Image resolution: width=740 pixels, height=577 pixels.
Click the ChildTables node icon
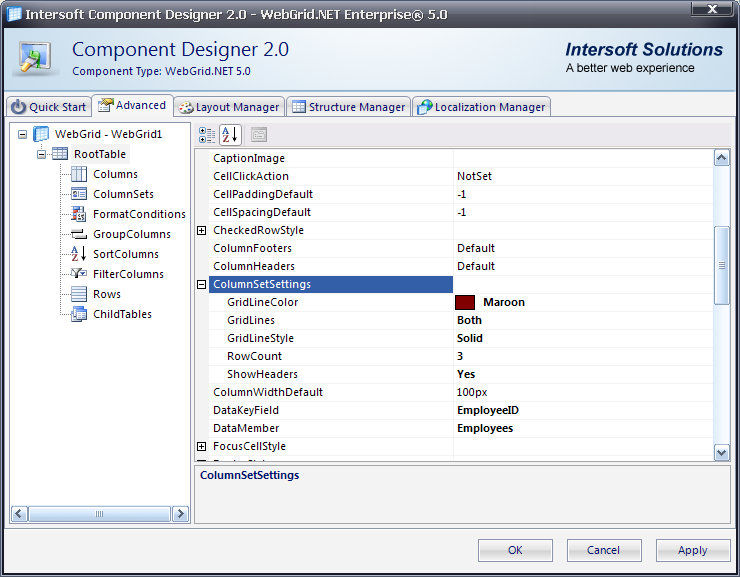click(79, 314)
